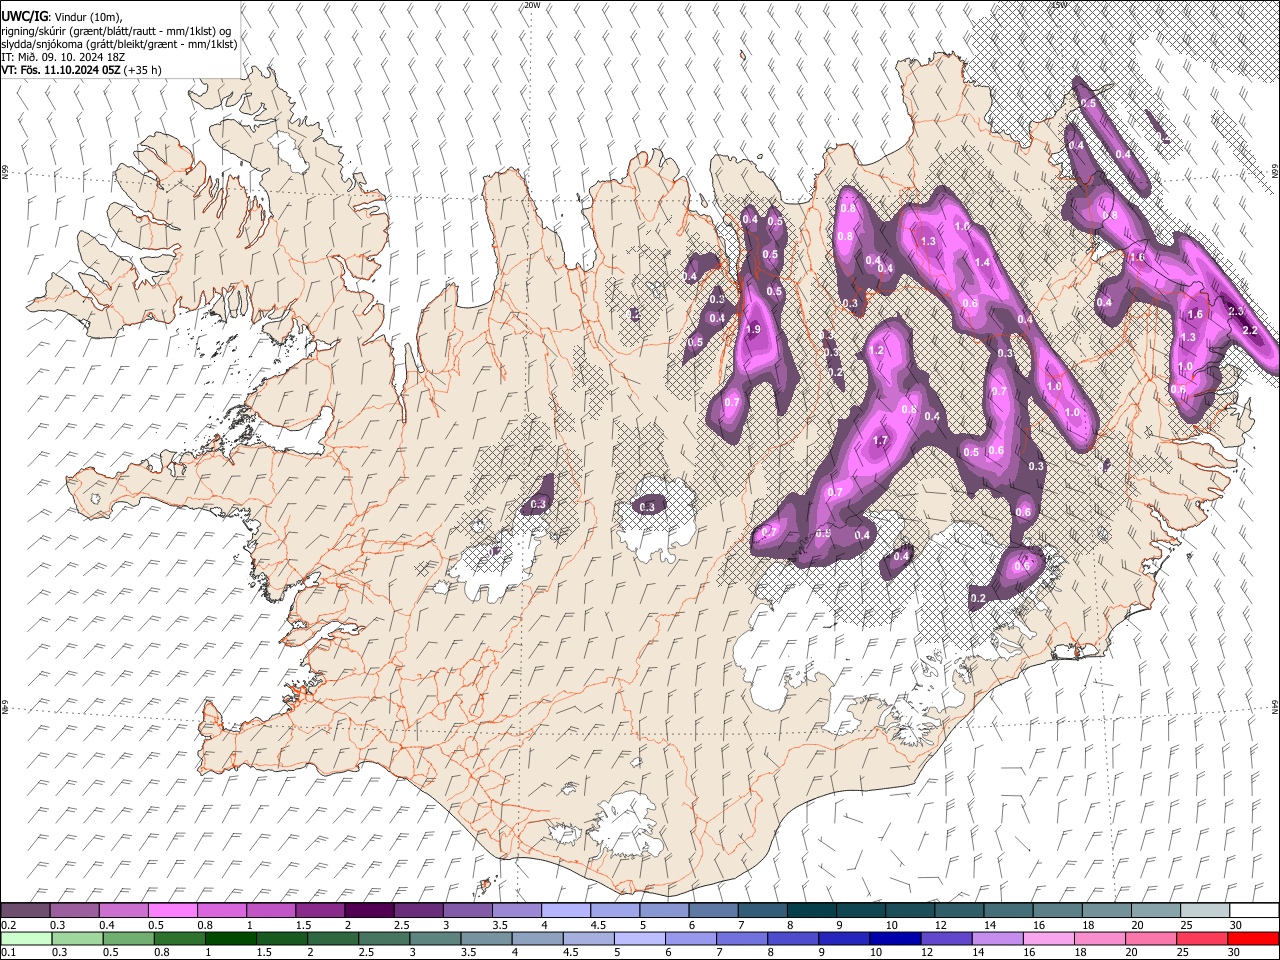Select light pink 16 swatch in lower legend row
This screenshot has height=960, width=1280.
coord(1047,938)
